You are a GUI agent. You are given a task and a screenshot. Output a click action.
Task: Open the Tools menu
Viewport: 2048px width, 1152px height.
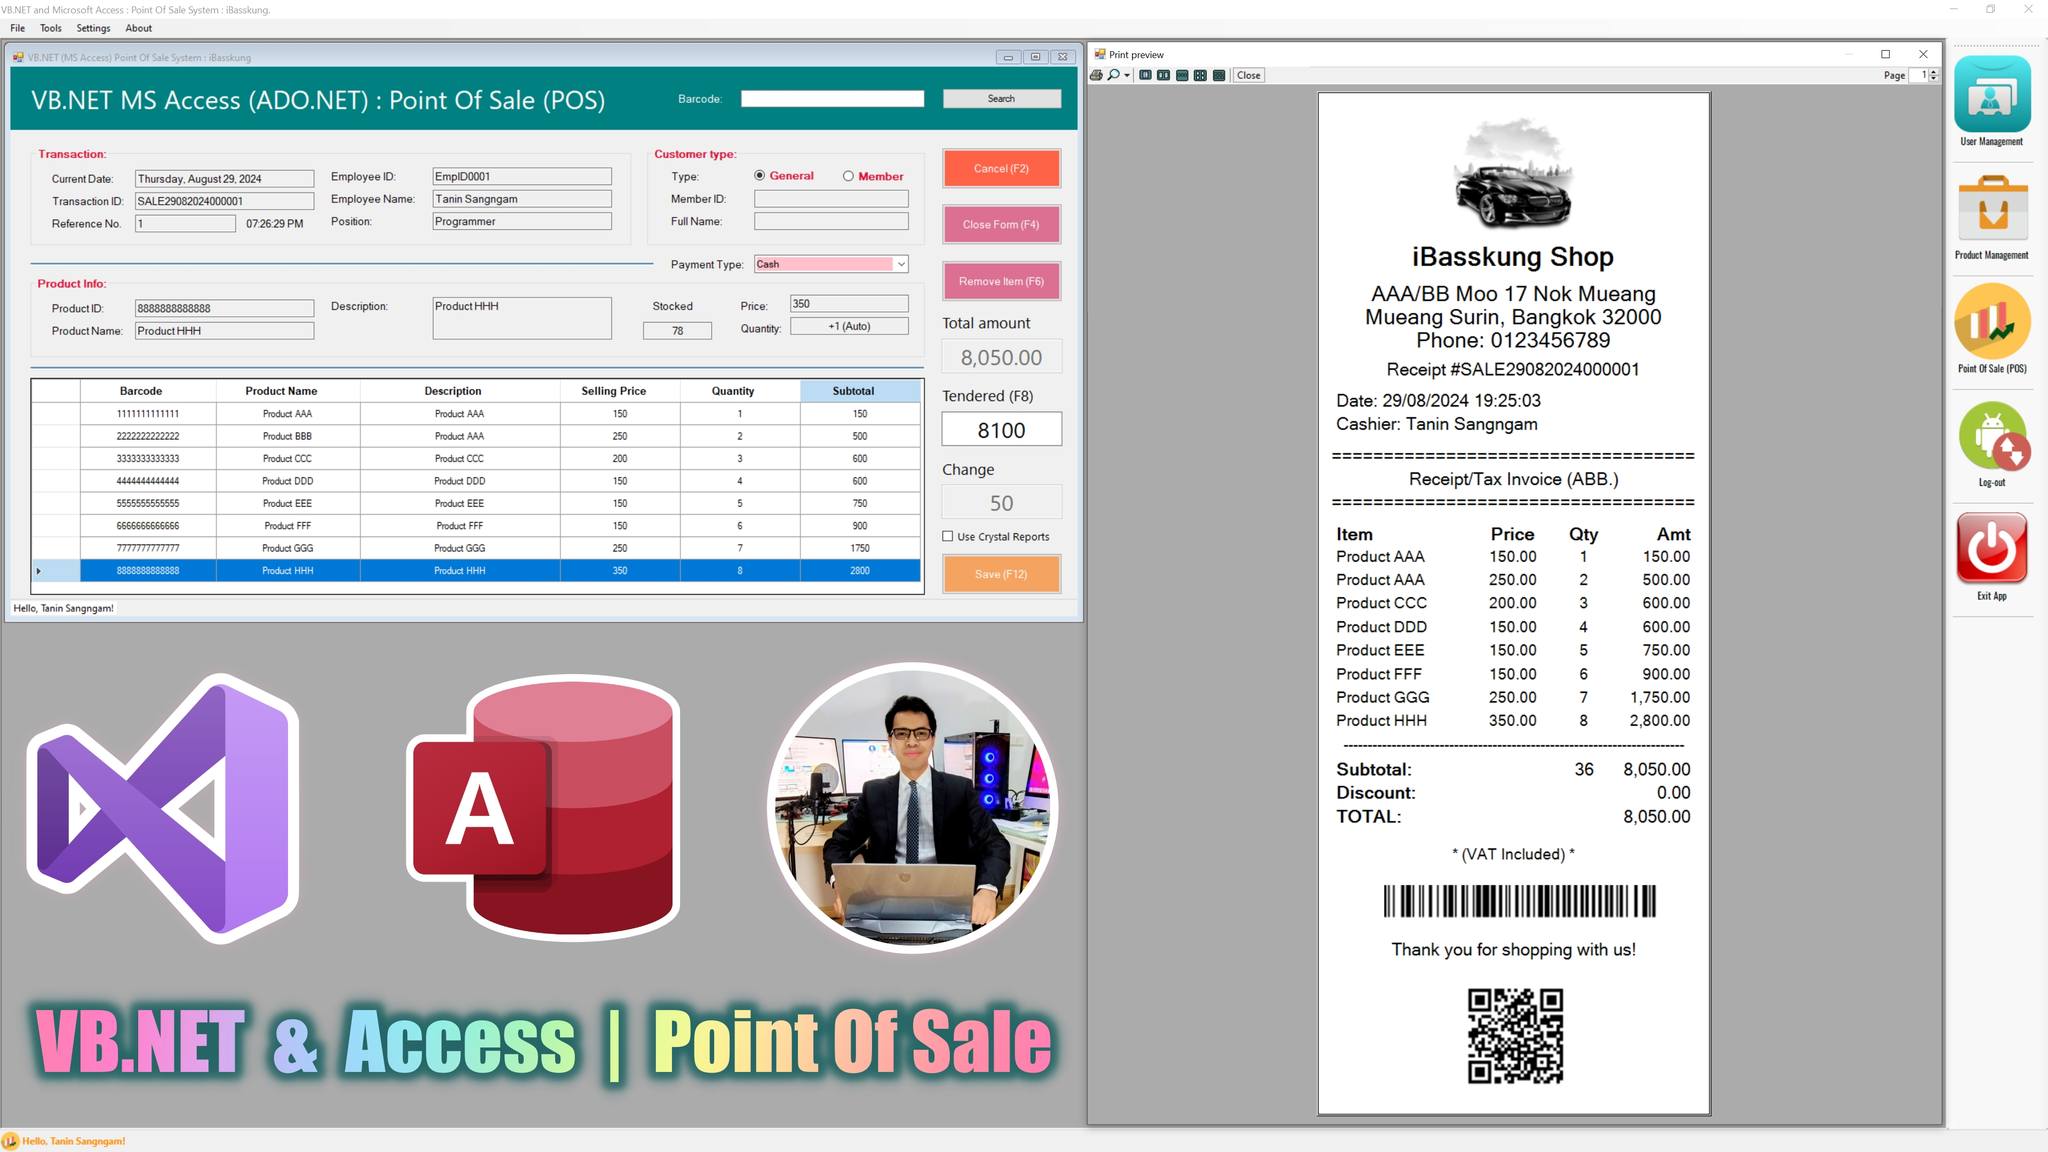click(x=51, y=28)
